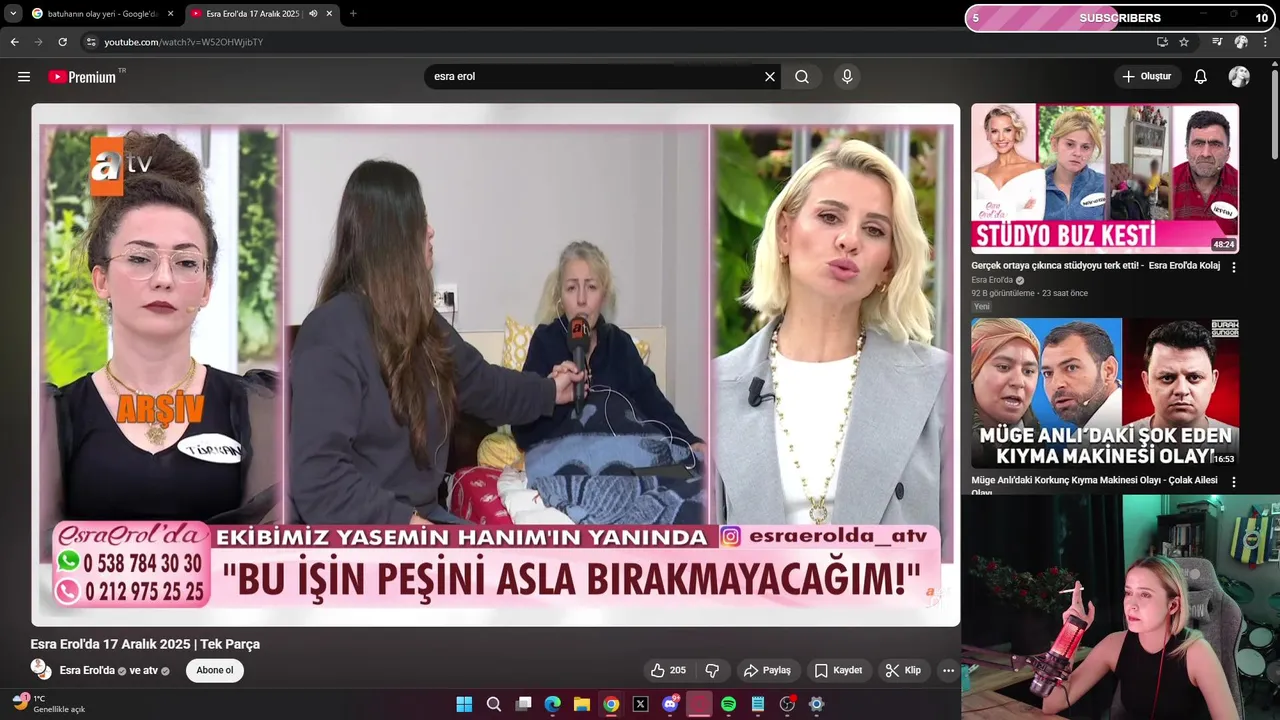Run search with the magnifier button
Image resolution: width=1280 pixels, height=720 pixels.
tap(802, 77)
